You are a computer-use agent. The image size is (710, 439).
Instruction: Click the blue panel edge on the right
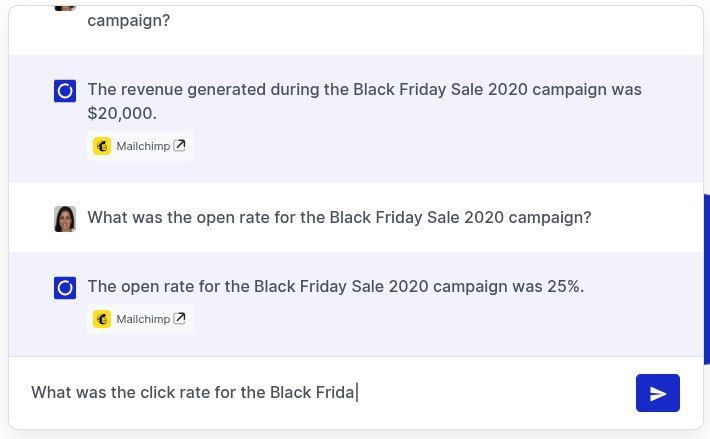pyautogui.click(x=706, y=270)
